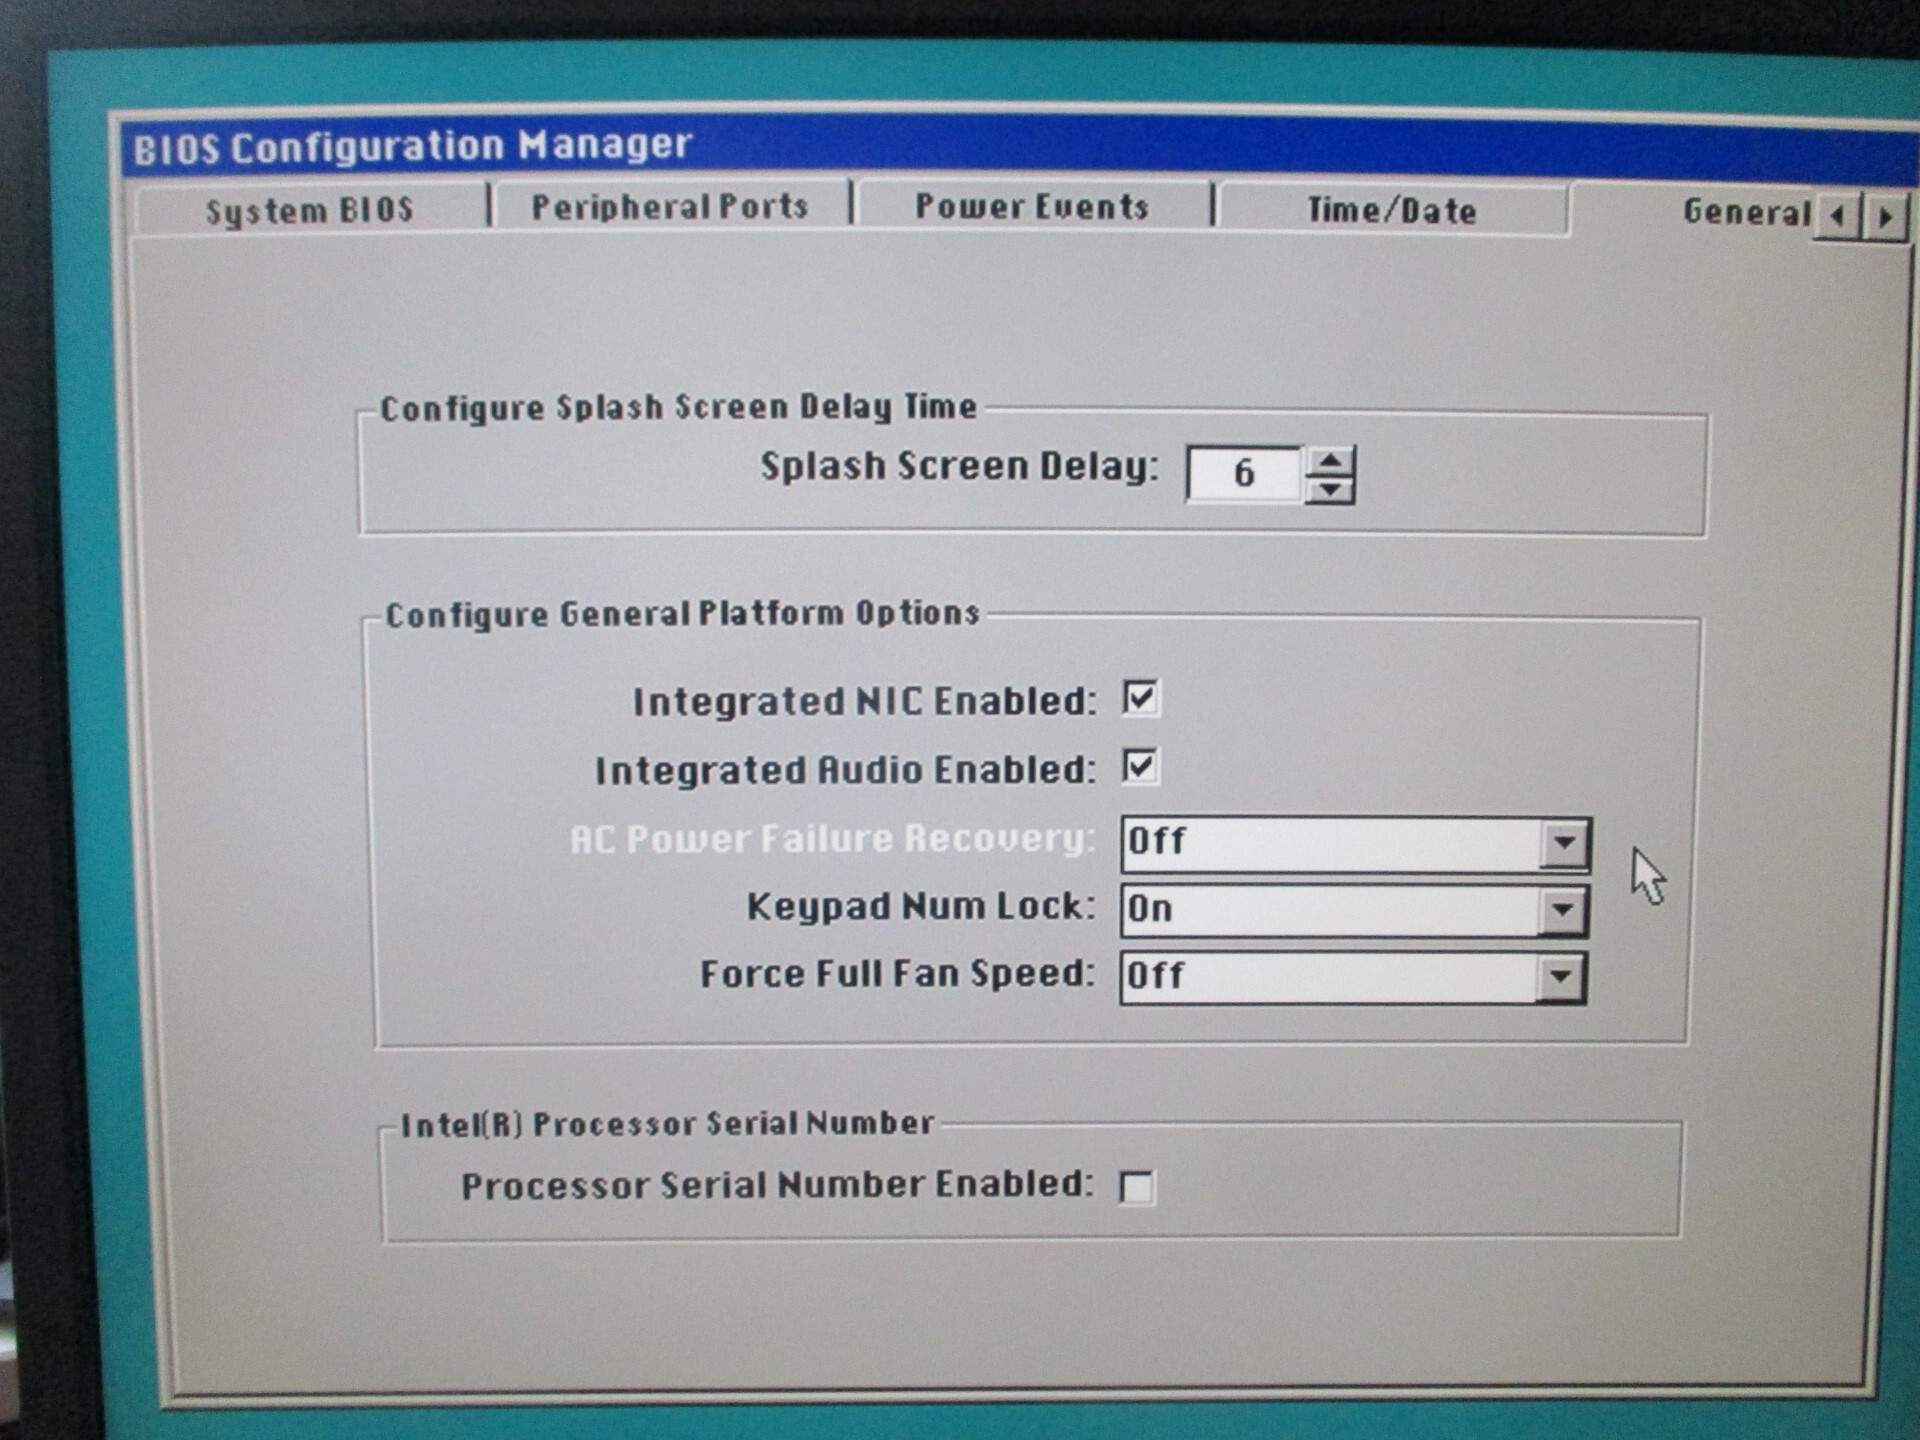Click the 'Processor Serial Number Enabled:' label
The image size is (1920, 1440).
777,1185
